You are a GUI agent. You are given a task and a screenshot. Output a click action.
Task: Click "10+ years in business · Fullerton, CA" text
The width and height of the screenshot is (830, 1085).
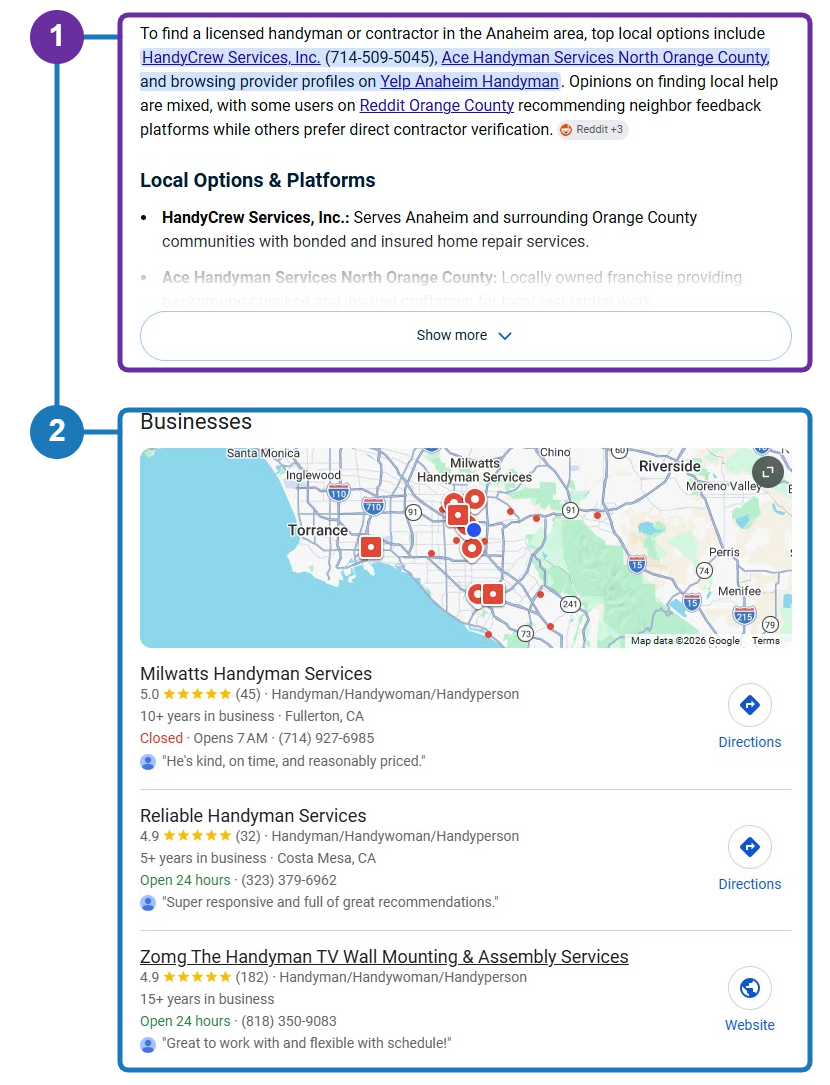(x=252, y=716)
